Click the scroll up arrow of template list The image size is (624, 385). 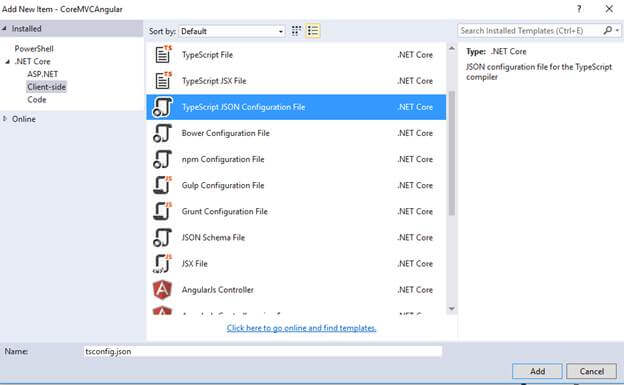coord(452,49)
